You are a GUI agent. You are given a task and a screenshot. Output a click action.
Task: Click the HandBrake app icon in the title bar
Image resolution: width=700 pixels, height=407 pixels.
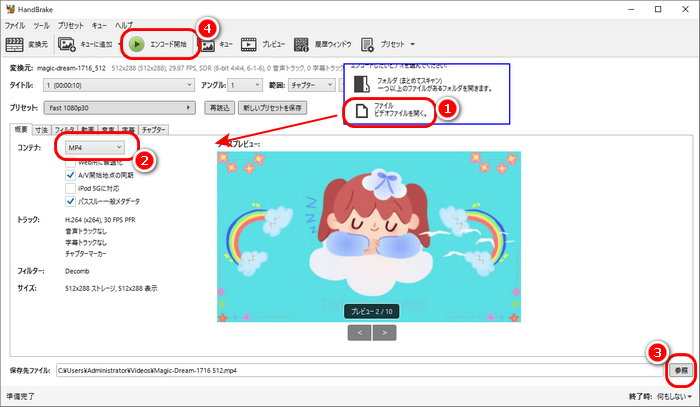tap(10, 9)
